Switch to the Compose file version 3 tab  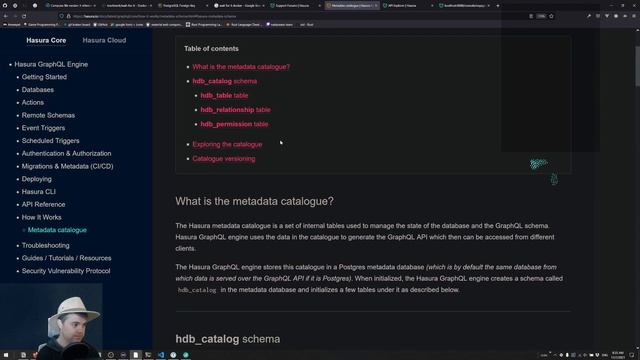point(71,6)
